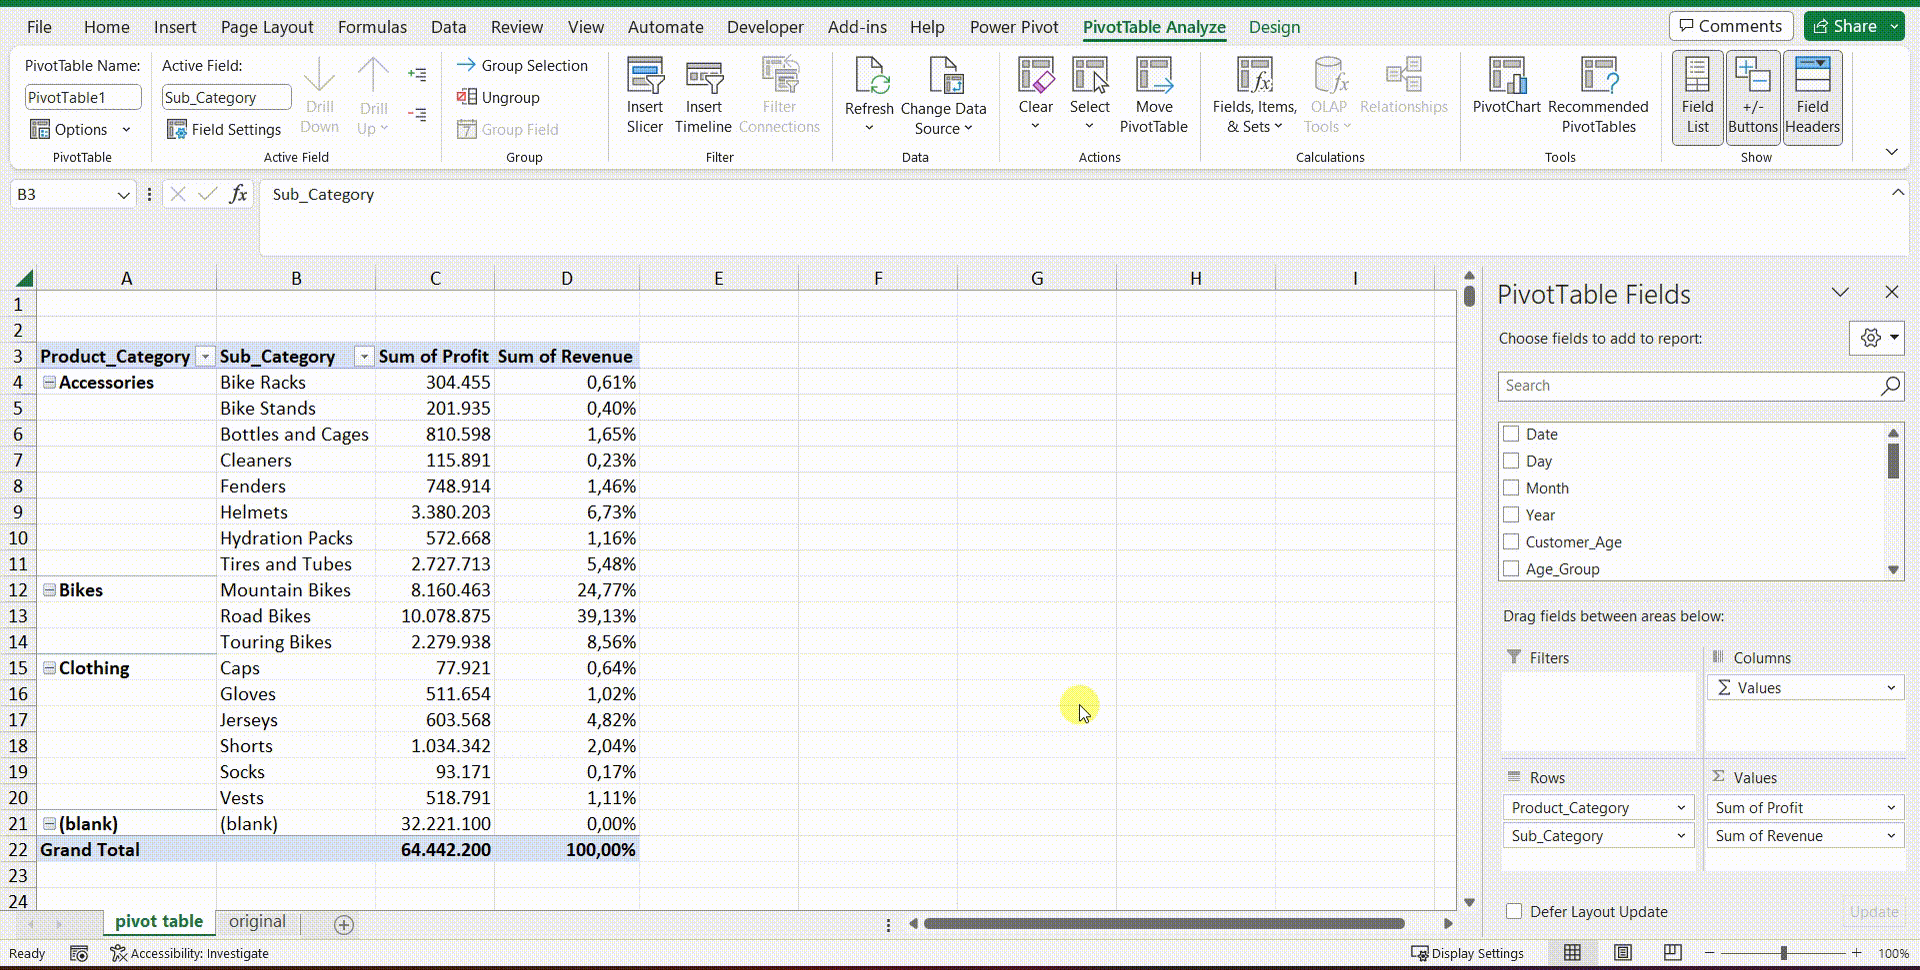This screenshot has height=970, width=1920.
Task: Open the File menu
Action: tap(39, 27)
